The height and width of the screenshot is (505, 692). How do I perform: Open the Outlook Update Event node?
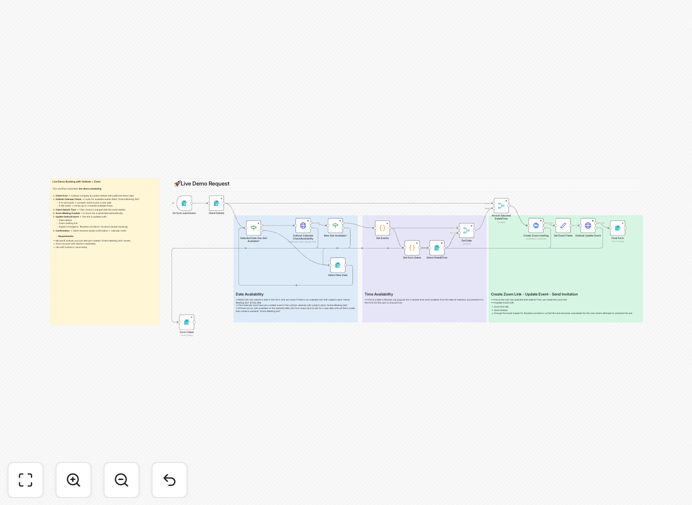[588, 226]
